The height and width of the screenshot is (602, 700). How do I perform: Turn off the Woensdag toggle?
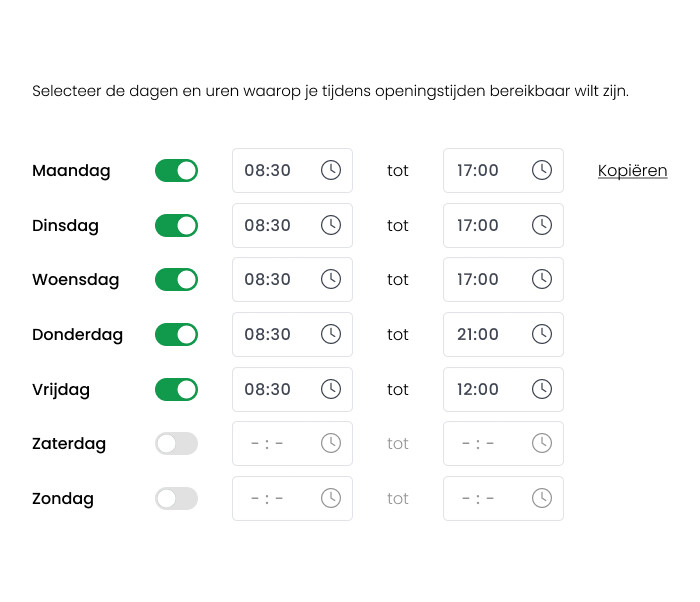click(176, 280)
